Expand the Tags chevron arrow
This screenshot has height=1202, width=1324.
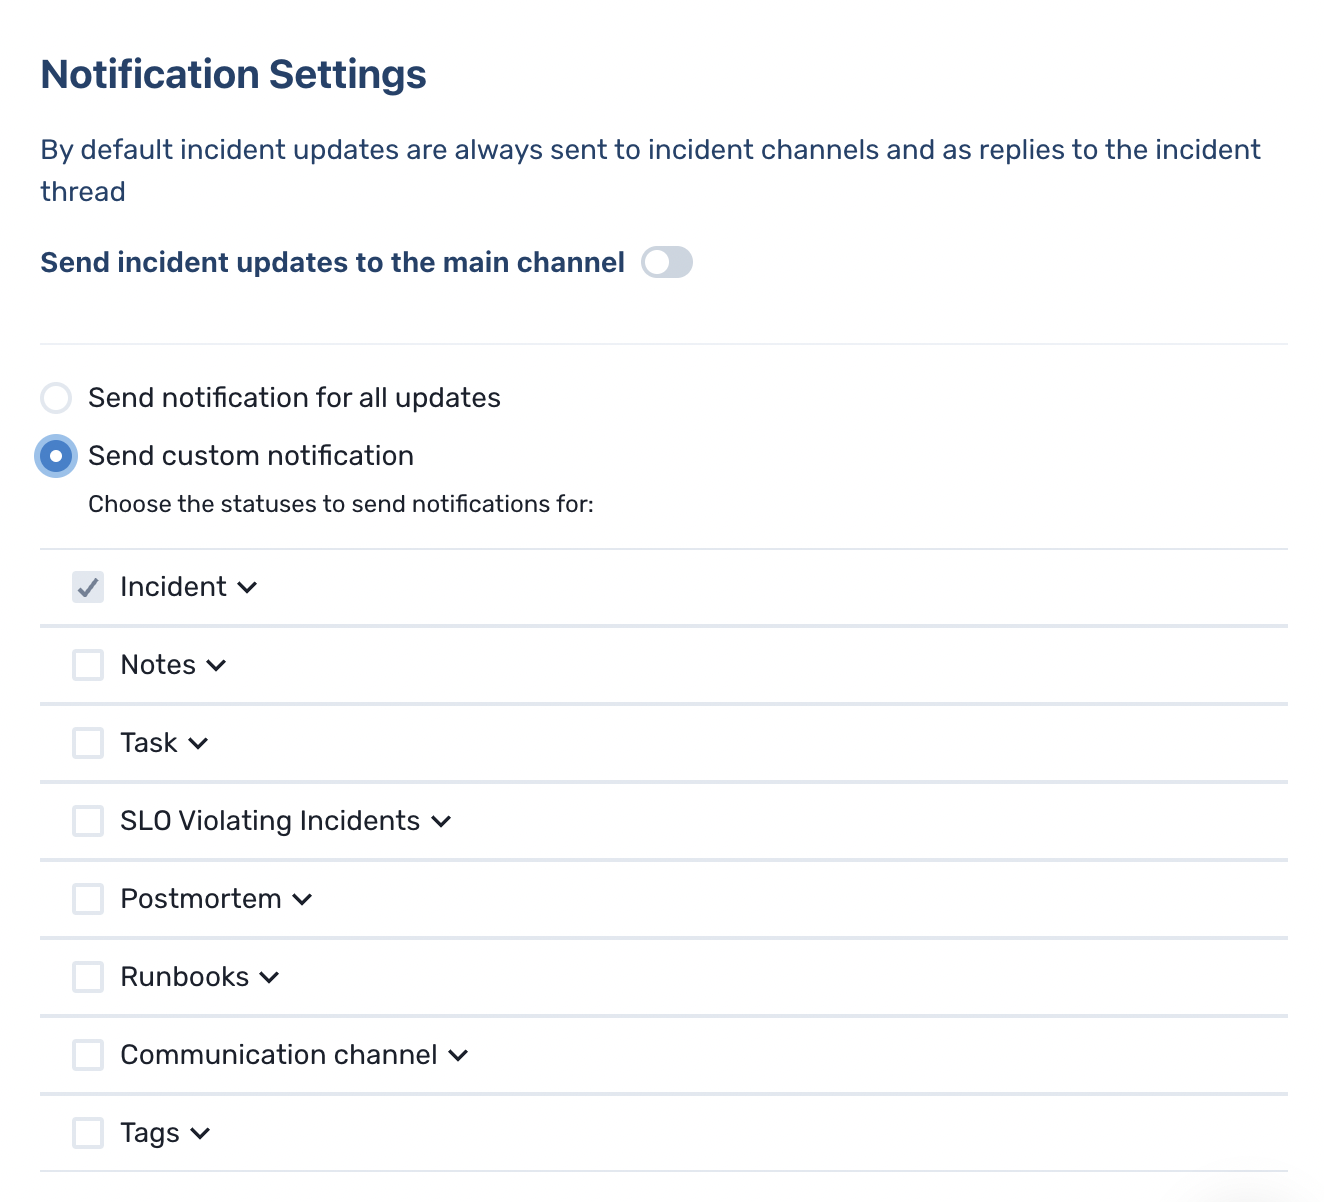point(200,1134)
